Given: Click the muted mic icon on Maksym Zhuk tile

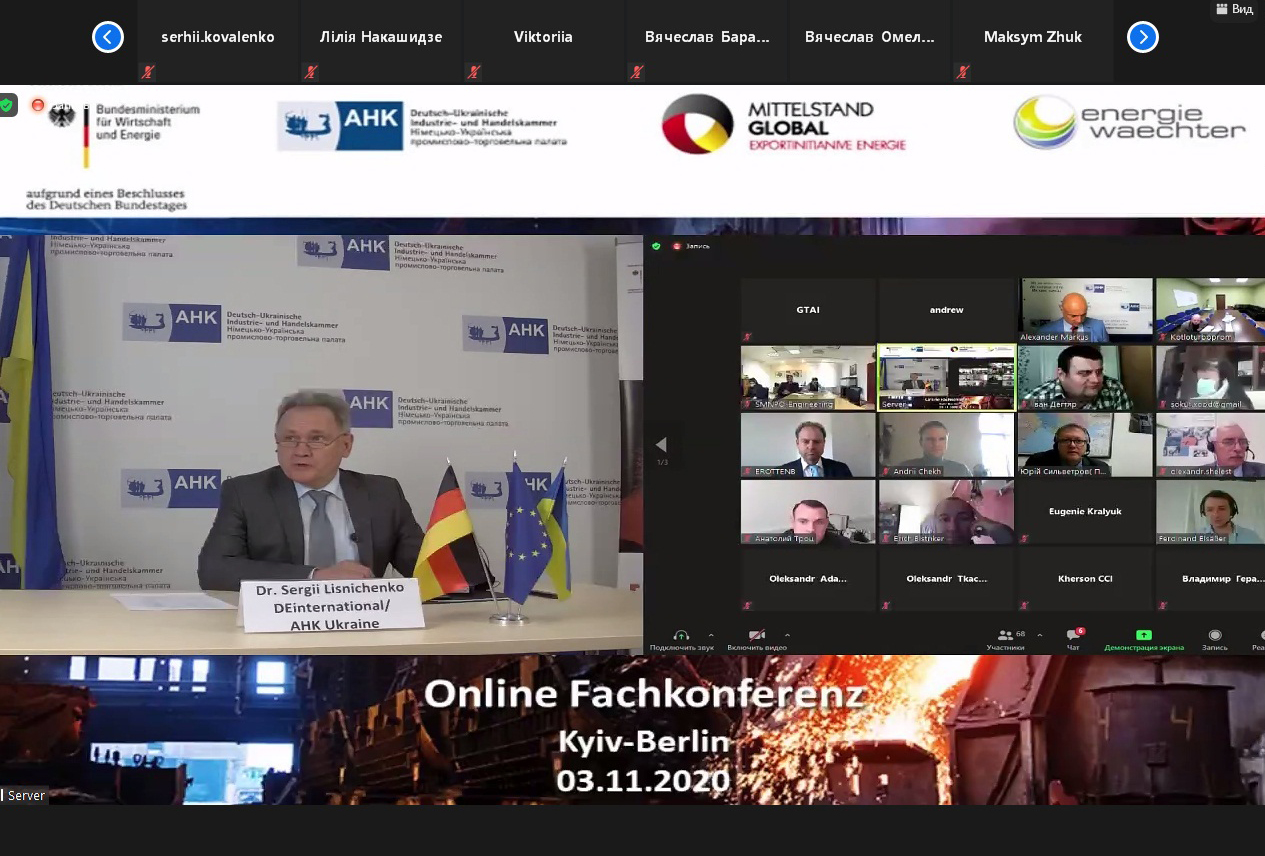Looking at the screenshot, I should 962,72.
